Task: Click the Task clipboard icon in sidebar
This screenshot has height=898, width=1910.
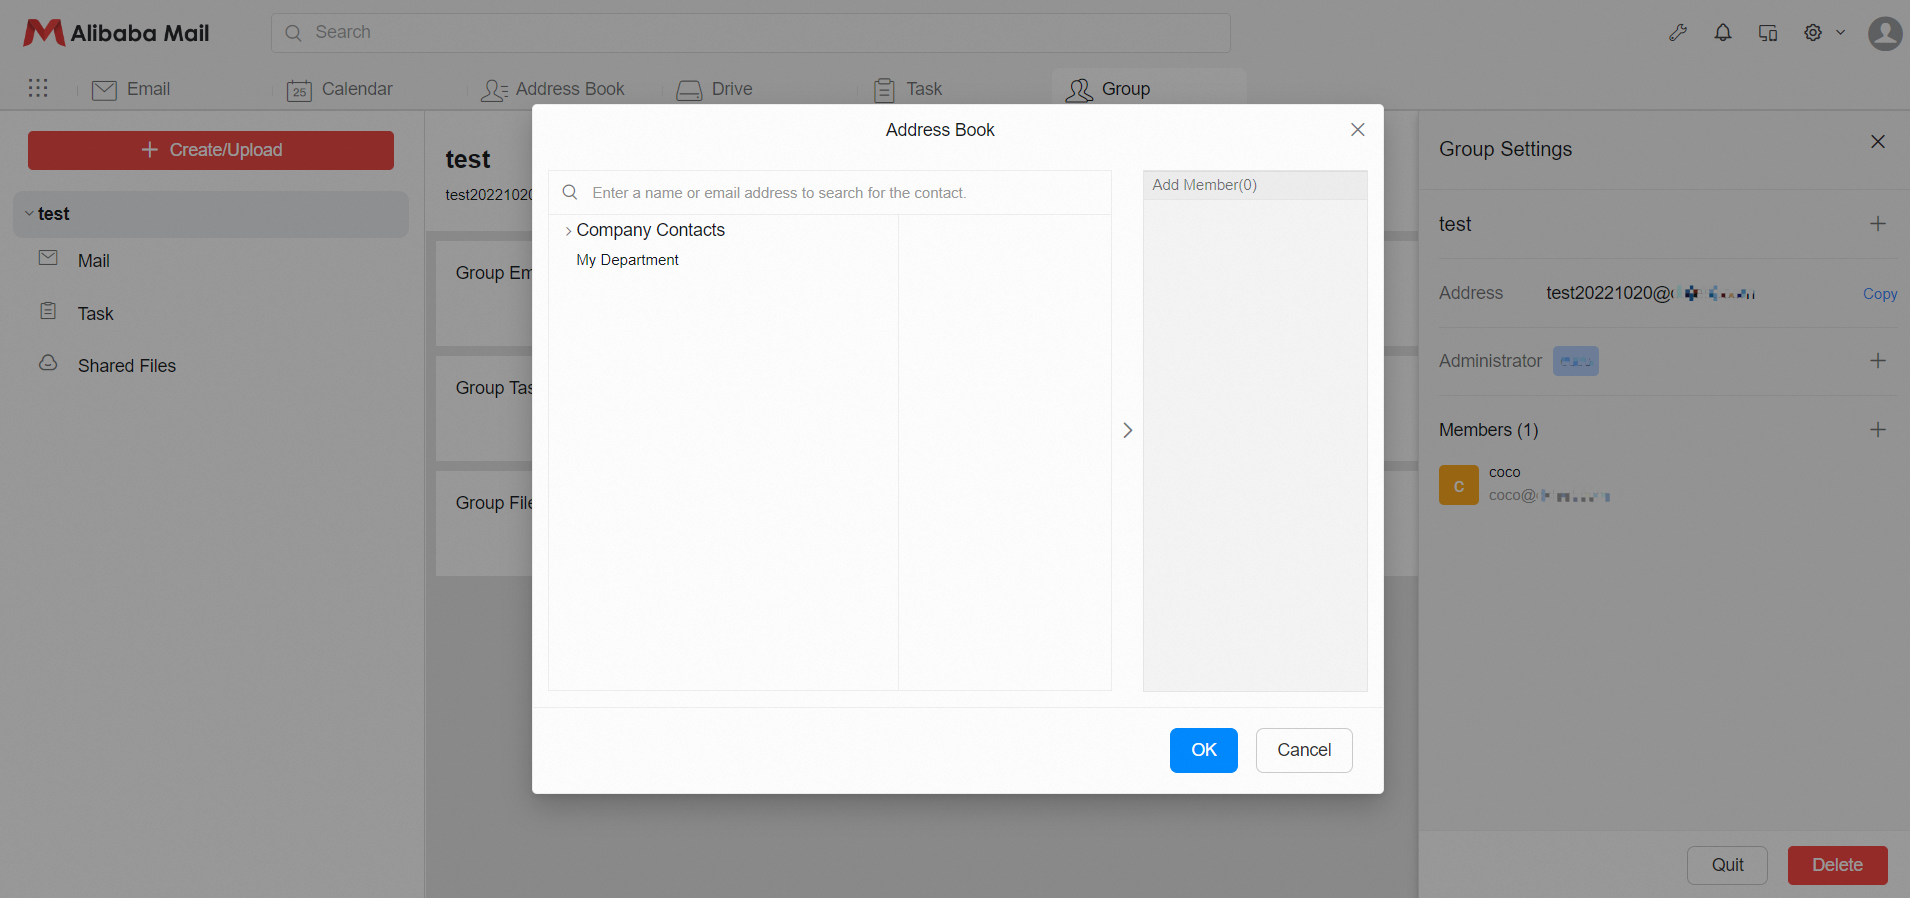Action: point(48,311)
